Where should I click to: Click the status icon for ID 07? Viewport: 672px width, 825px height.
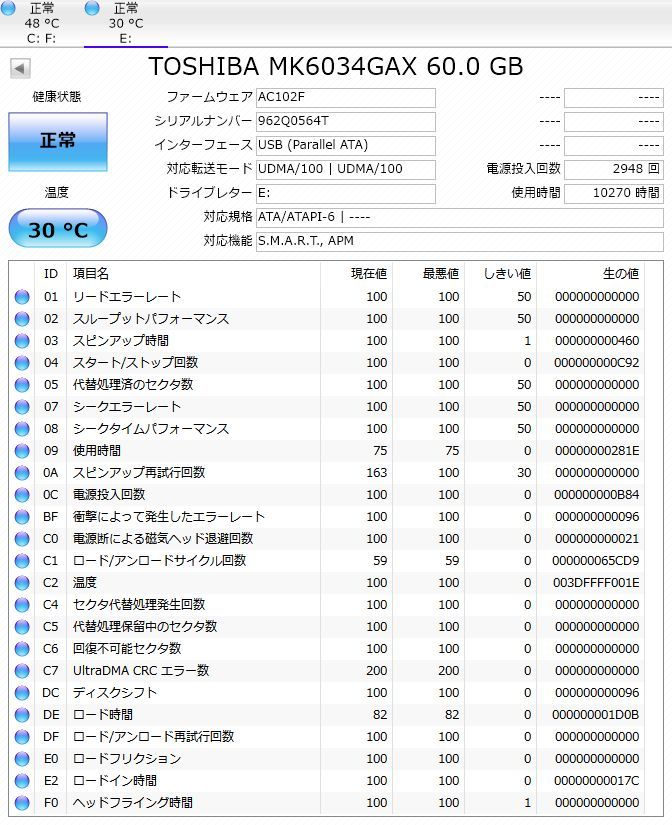point(22,407)
